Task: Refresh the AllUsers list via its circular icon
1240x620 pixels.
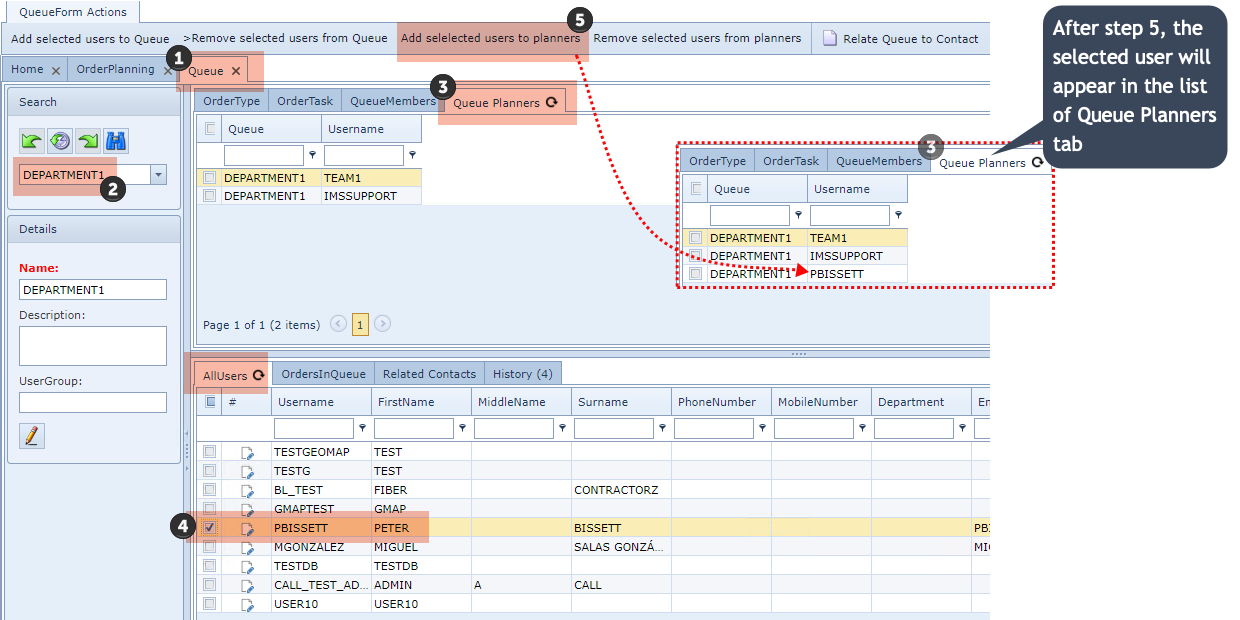Action: (x=258, y=374)
